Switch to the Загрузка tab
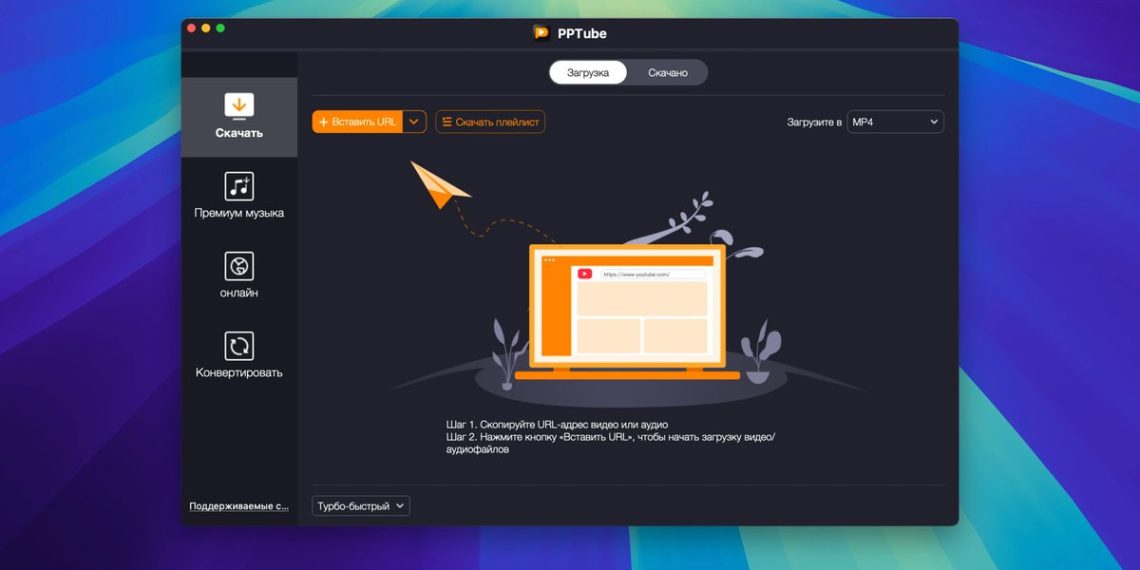Image resolution: width=1140 pixels, height=570 pixels. (x=588, y=73)
